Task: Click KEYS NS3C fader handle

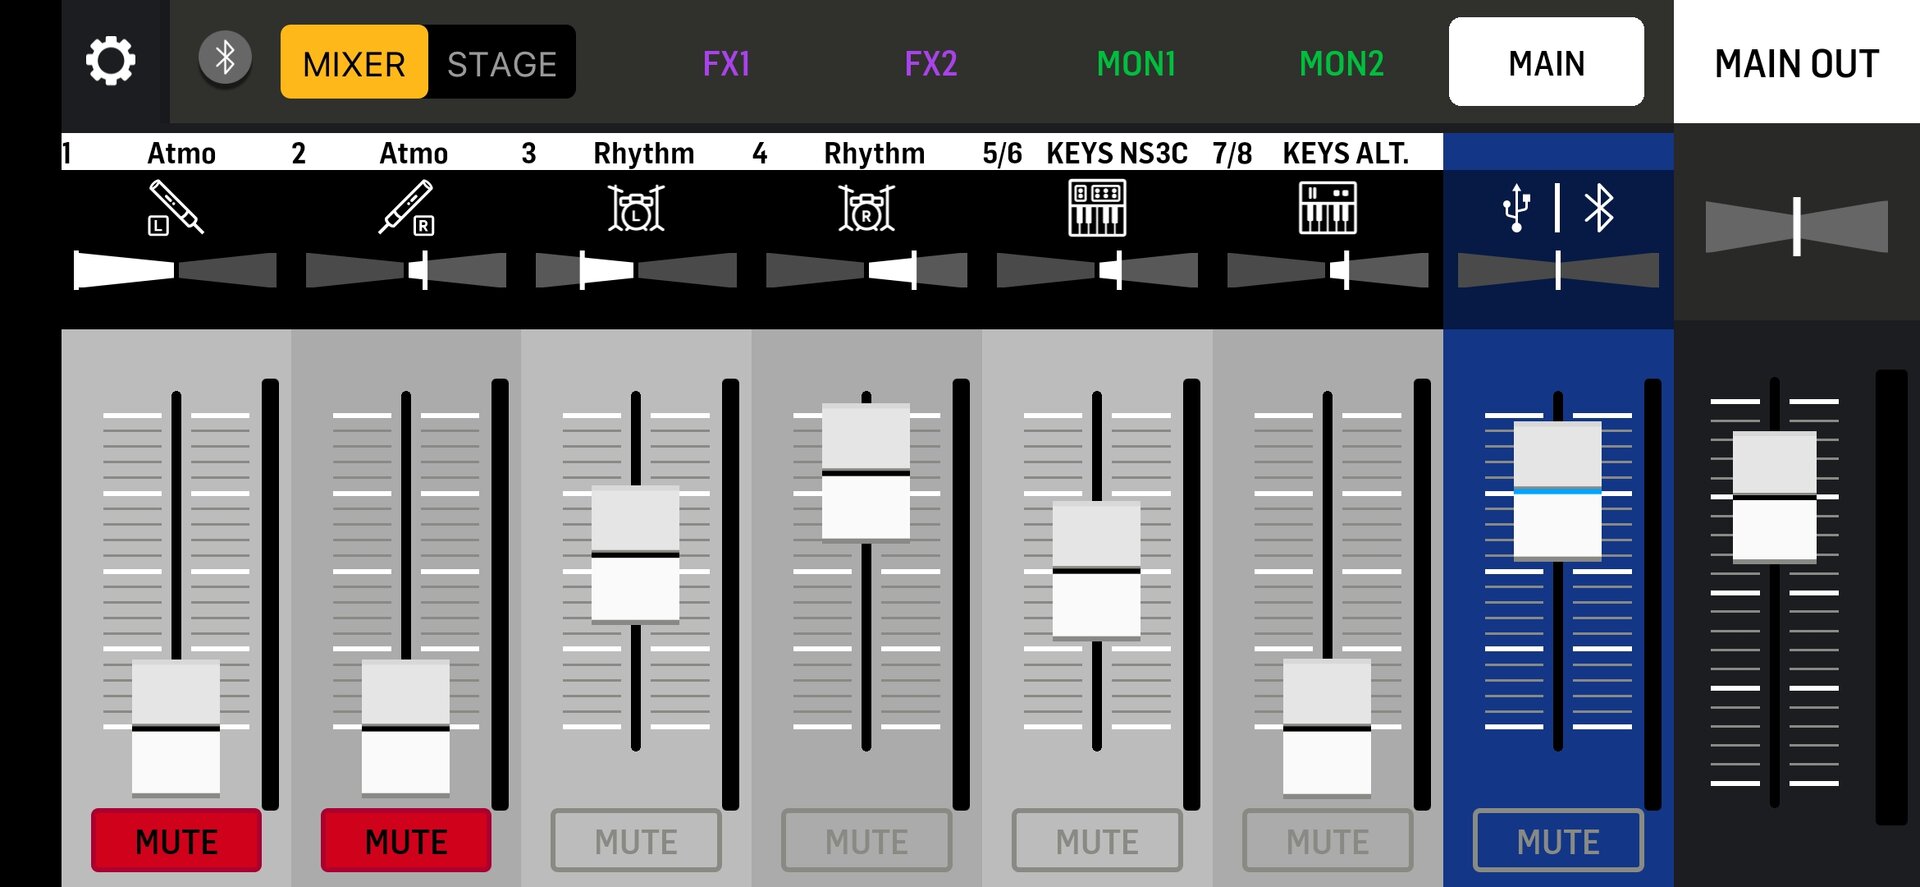Action: [x=1097, y=570]
